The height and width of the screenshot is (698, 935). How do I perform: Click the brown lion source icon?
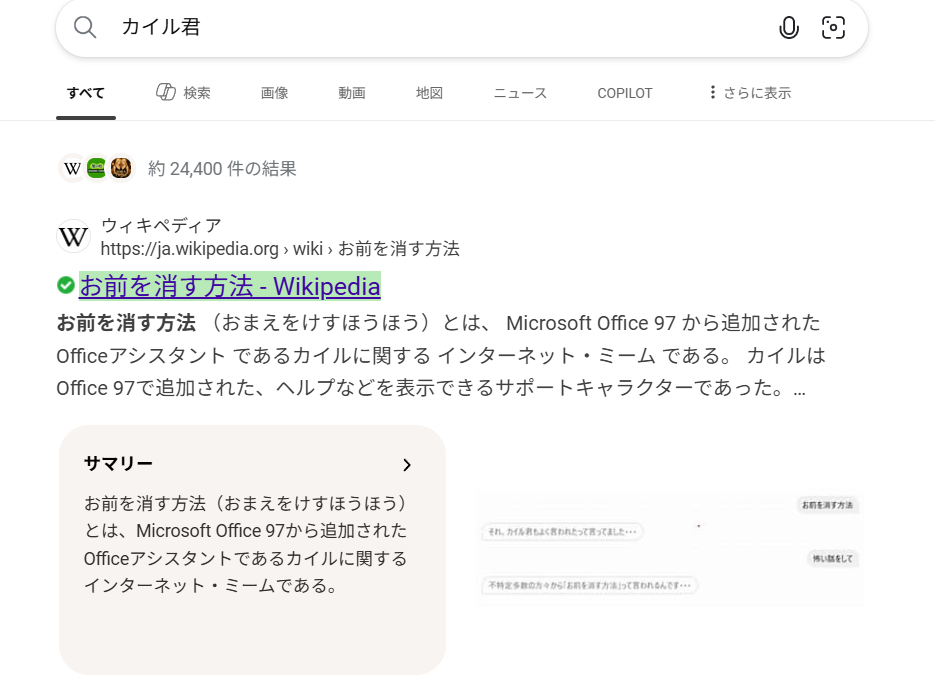(121, 168)
